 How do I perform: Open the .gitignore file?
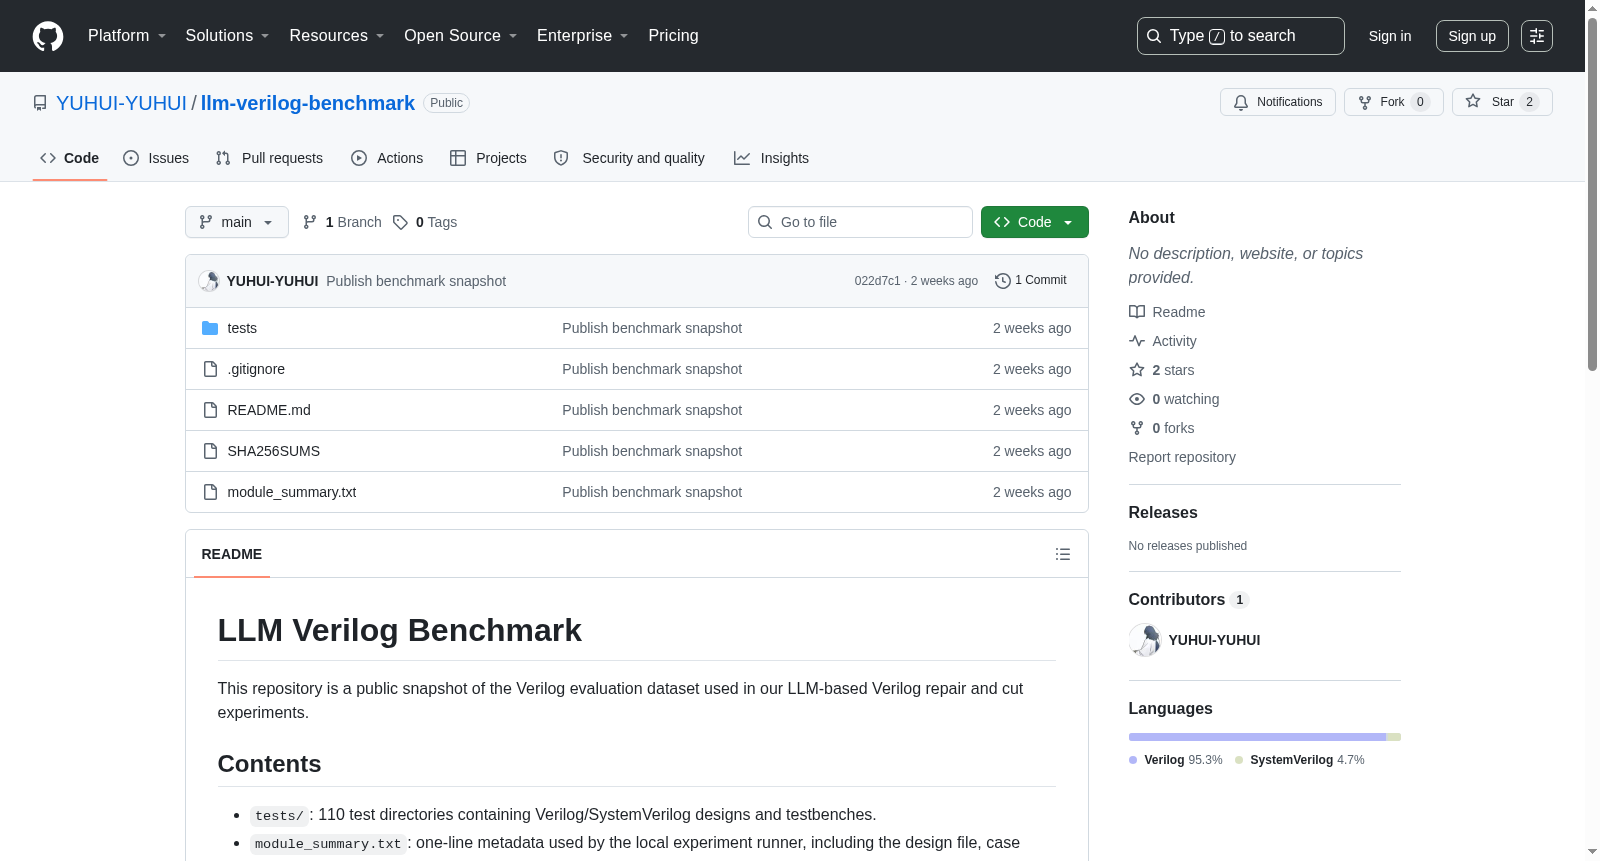point(256,369)
